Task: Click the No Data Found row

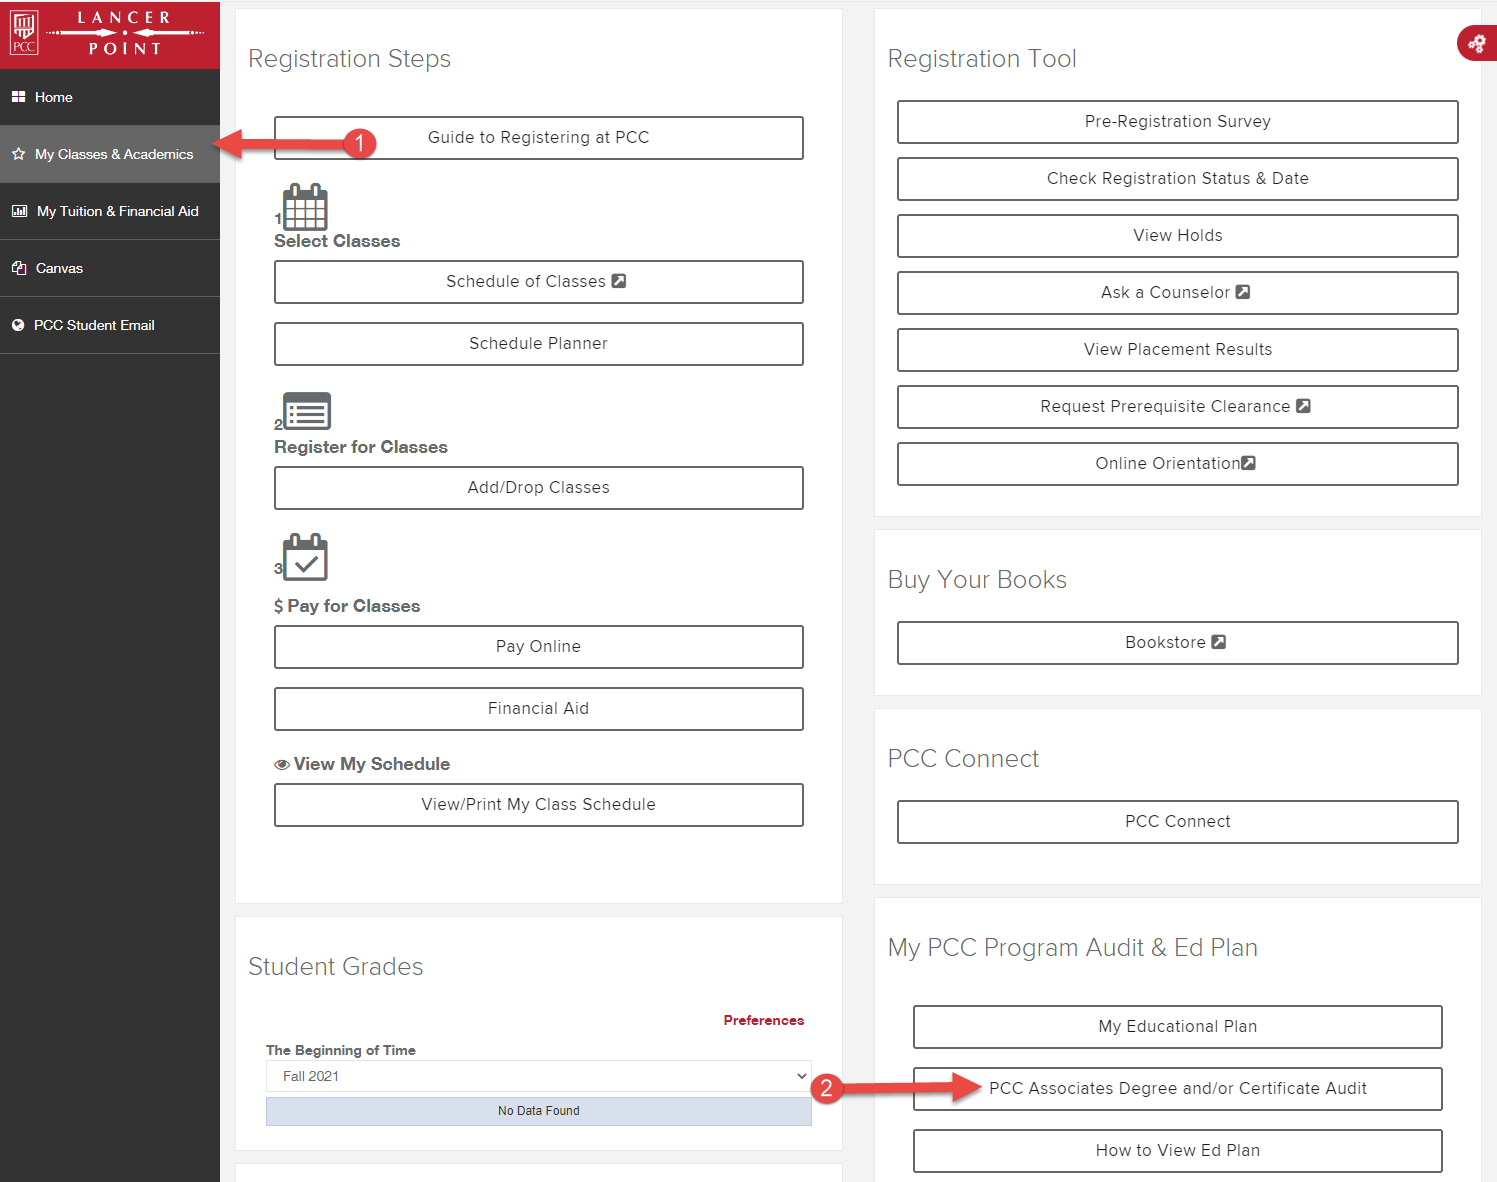Action: point(538,1110)
